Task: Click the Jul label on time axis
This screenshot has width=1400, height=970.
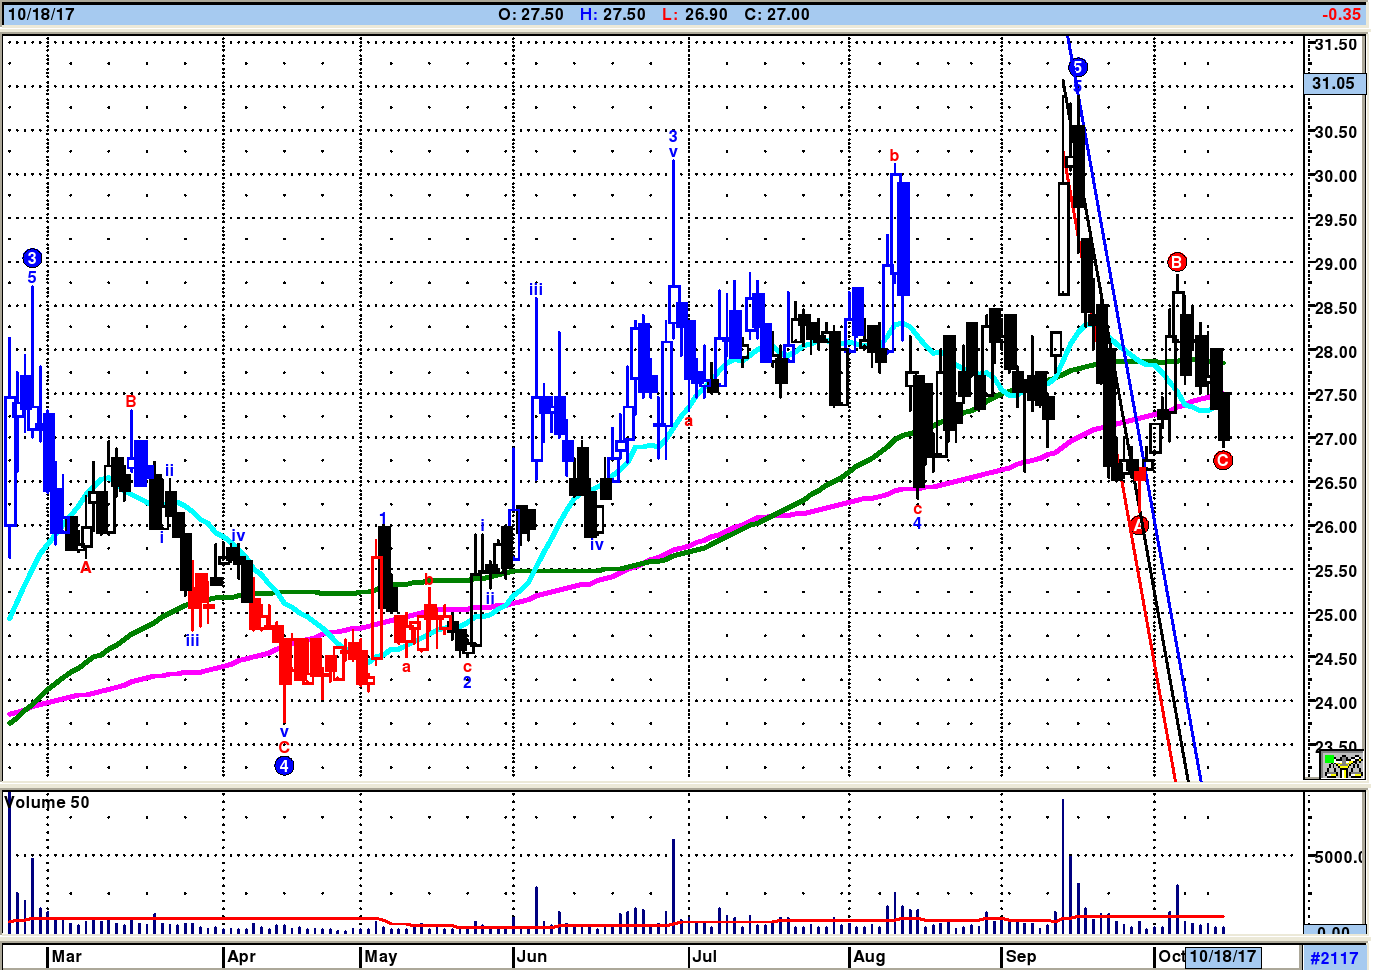Action: [x=705, y=956]
